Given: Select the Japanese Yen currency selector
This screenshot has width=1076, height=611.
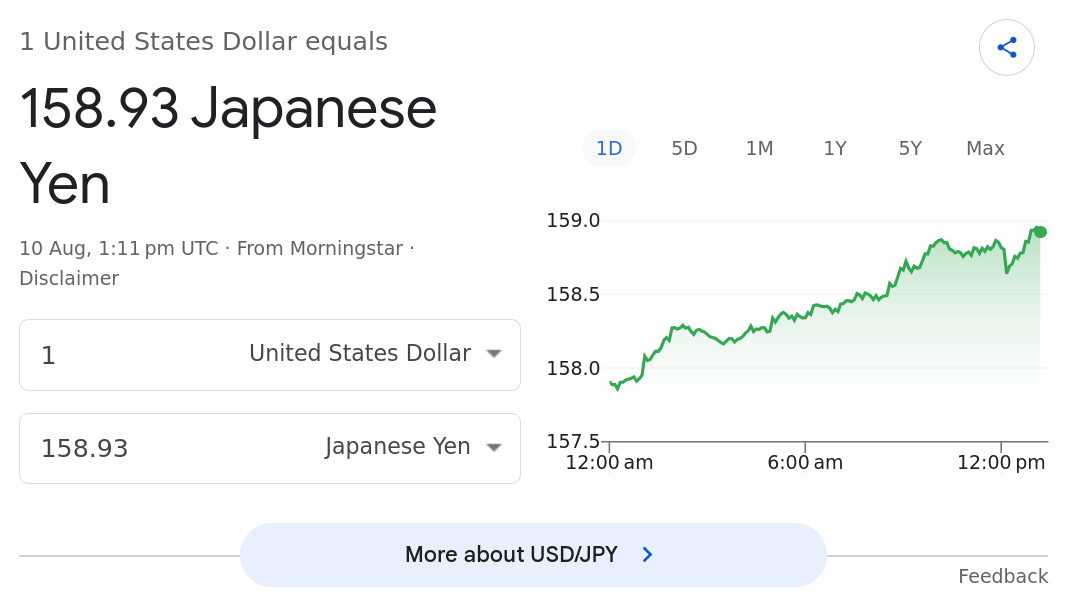Looking at the screenshot, I should [x=413, y=447].
